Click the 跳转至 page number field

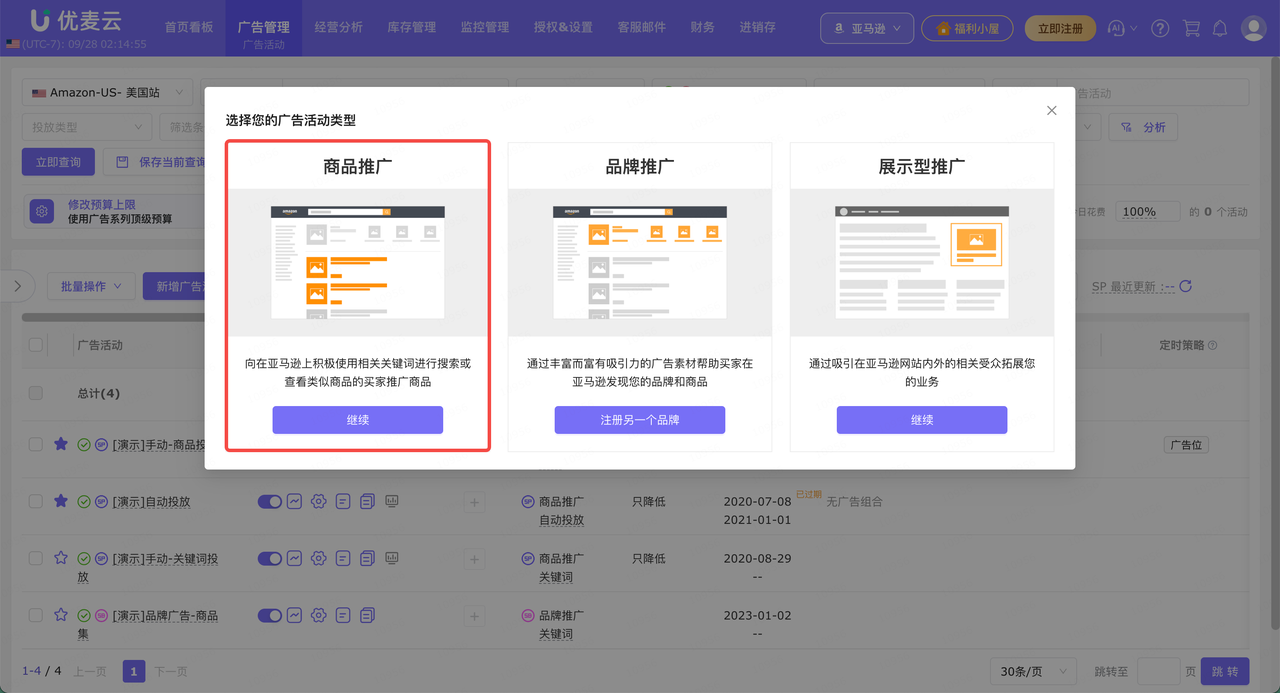pyautogui.click(x=1159, y=671)
